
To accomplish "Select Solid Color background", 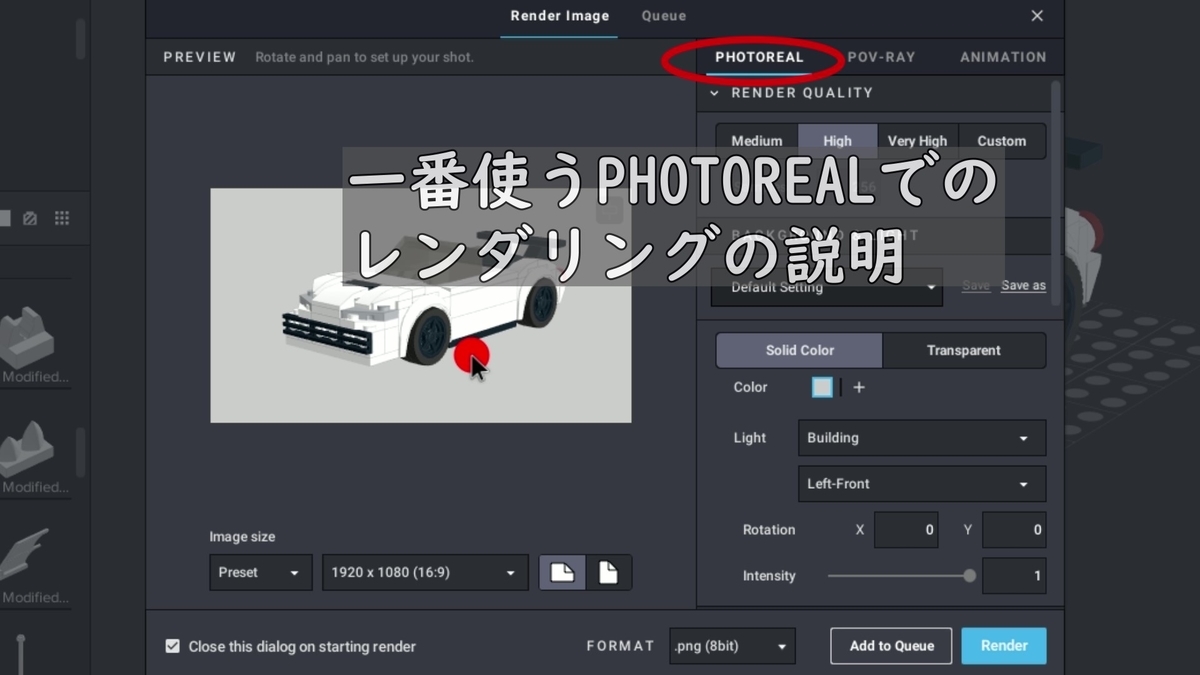I will tap(800, 351).
